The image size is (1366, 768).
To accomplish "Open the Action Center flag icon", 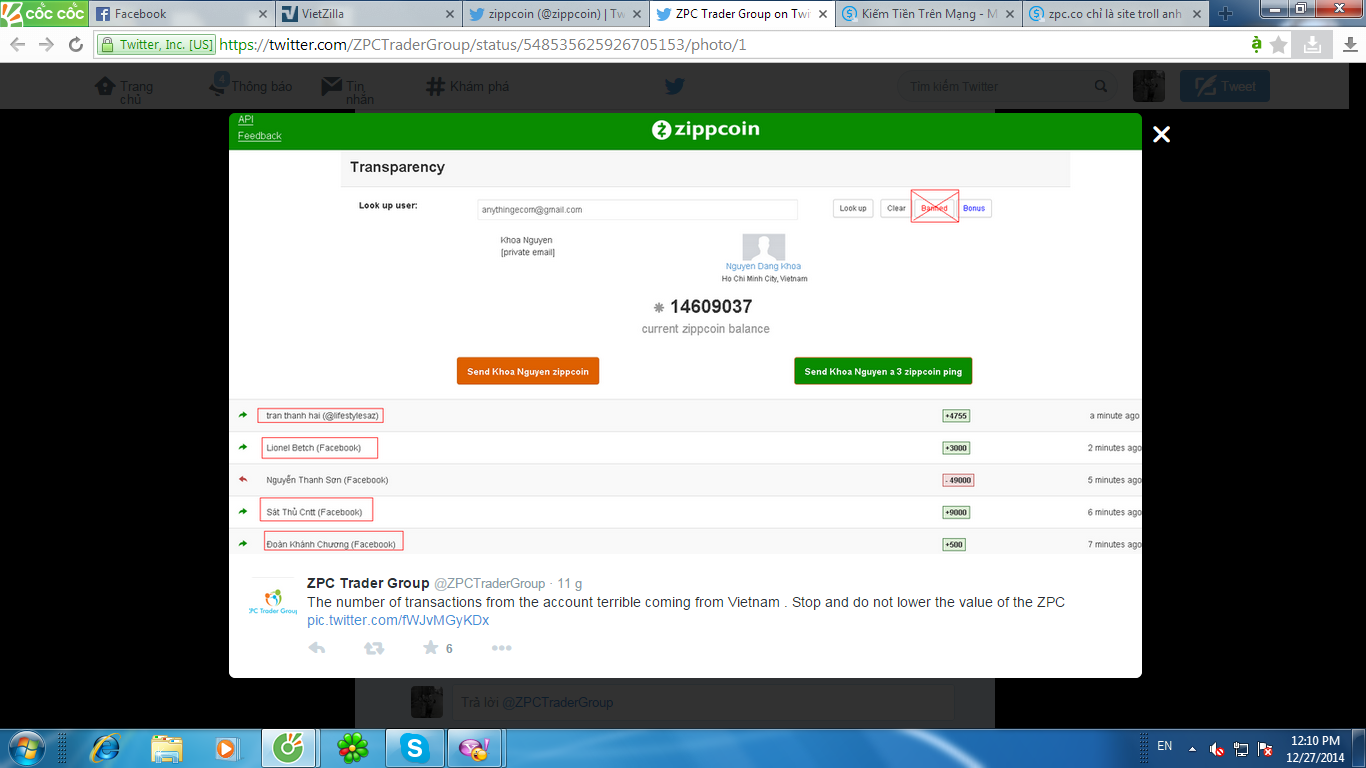I will click(x=1265, y=748).
